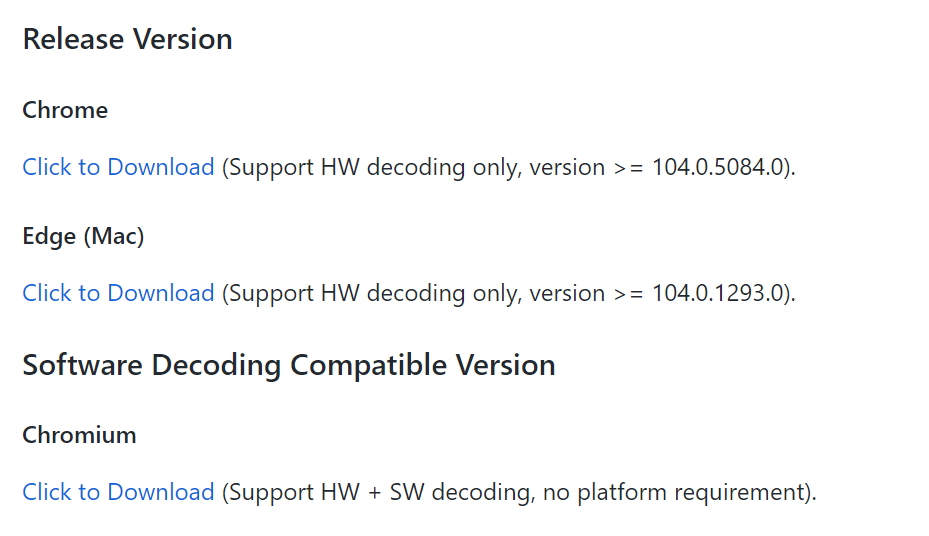Open the Edge (Mac) Click to Download link
Screen dimensions: 929x536
[118, 293]
